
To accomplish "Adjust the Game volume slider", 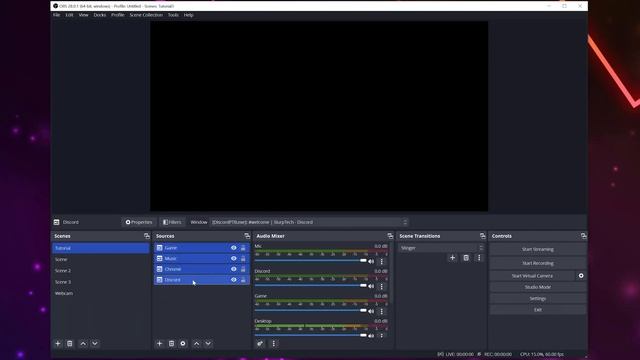I will (x=311, y=310).
